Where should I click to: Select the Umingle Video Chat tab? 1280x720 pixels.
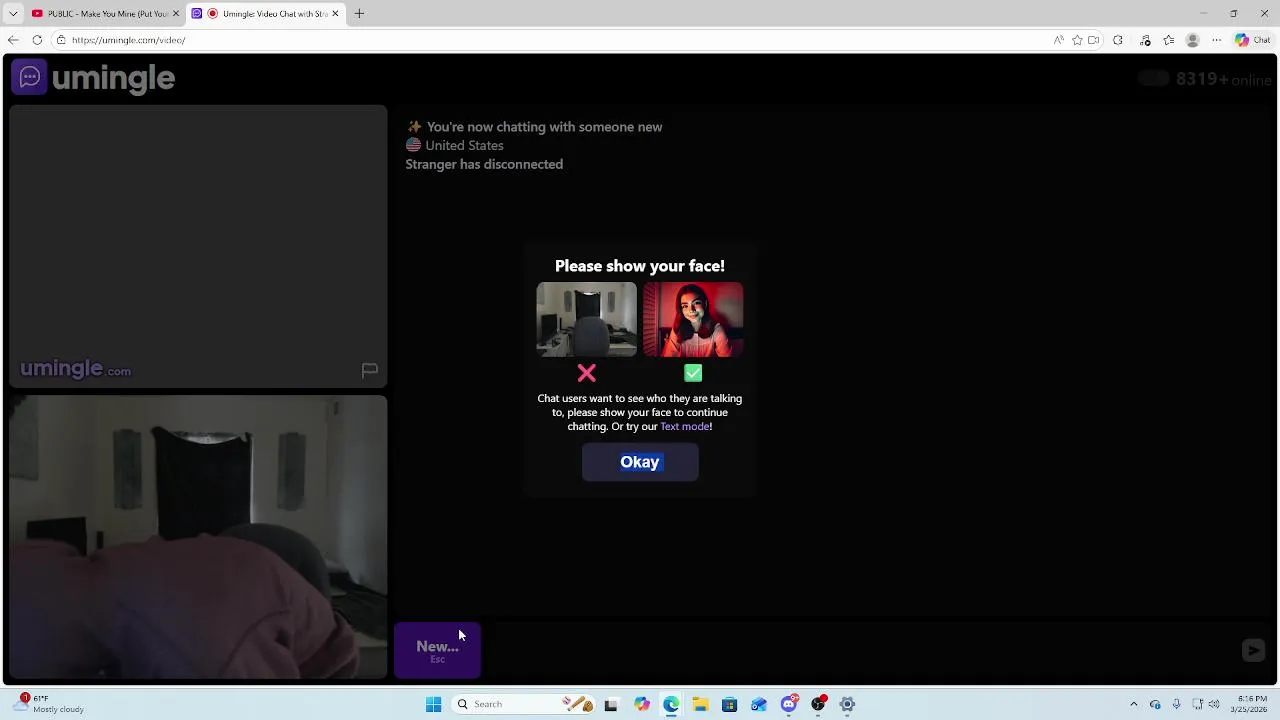266,13
